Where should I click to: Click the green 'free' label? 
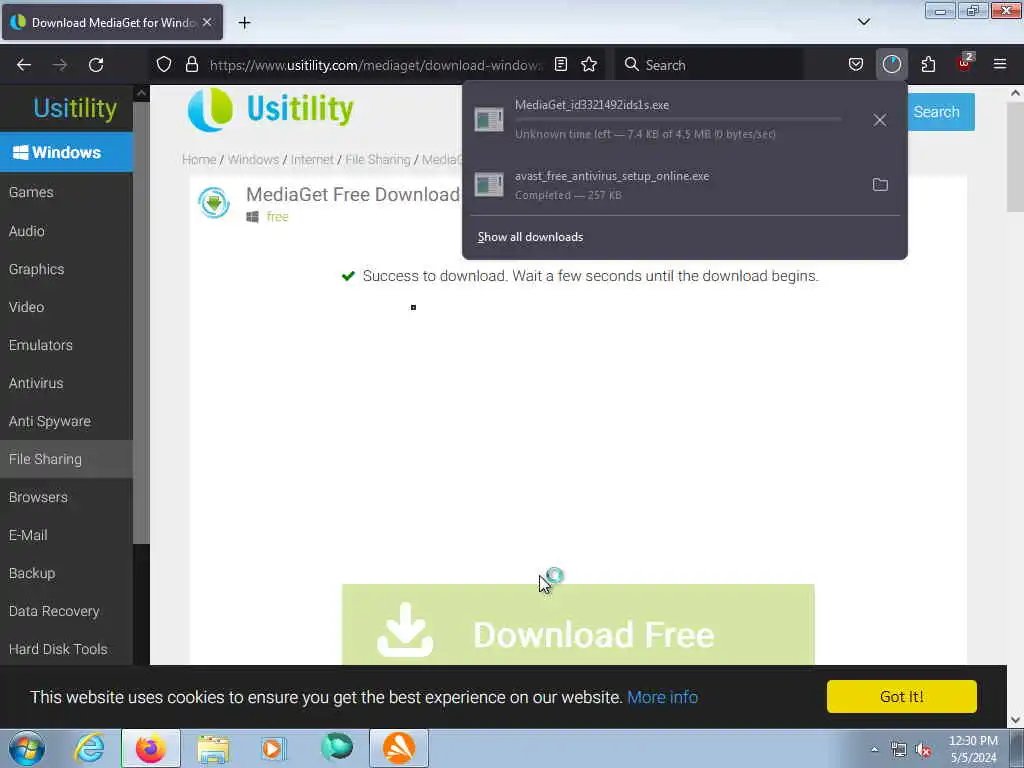[277, 217]
